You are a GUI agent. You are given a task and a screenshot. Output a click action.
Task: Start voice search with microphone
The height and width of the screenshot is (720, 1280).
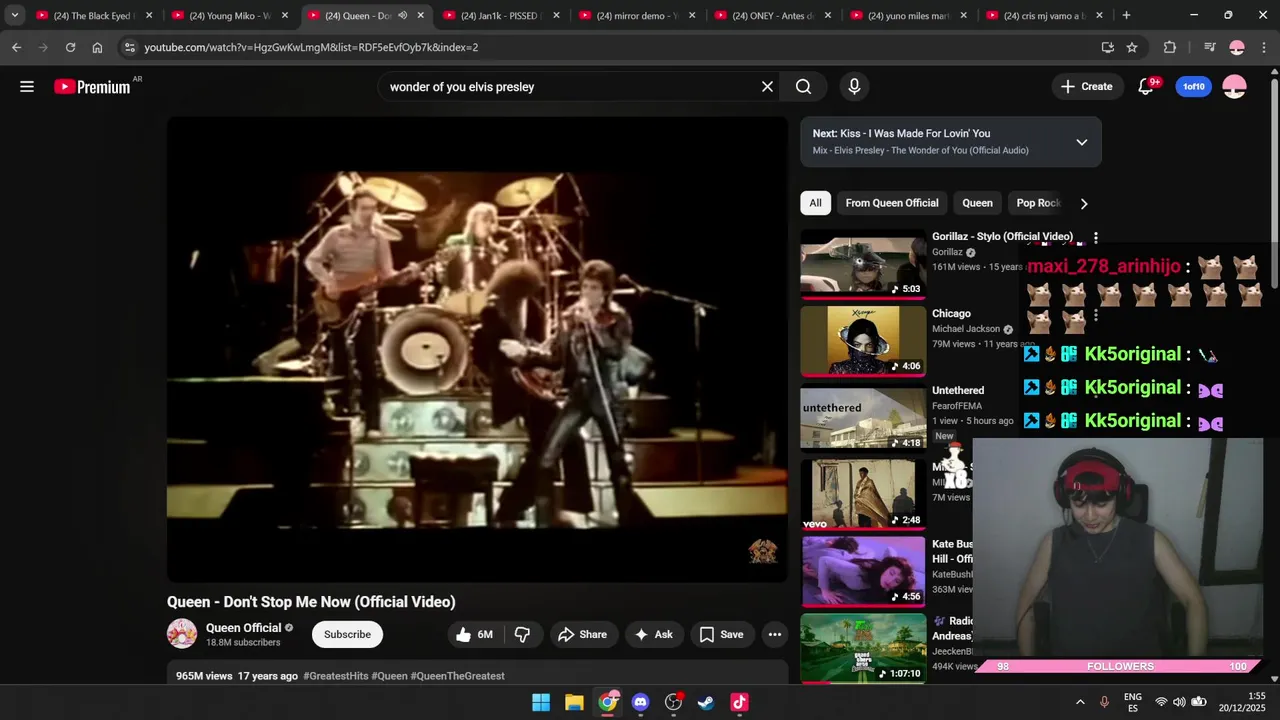pyautogui.click(x=854, y=87)
